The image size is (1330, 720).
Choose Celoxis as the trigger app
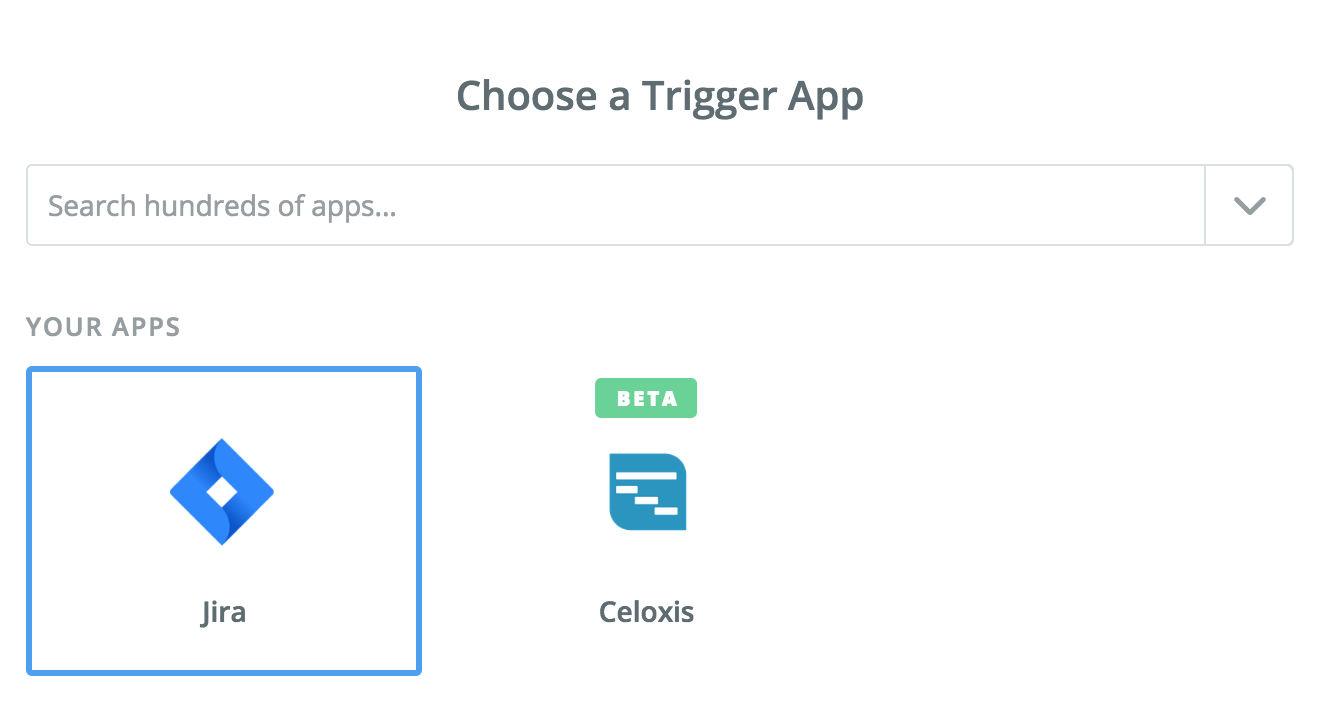(646, 520)
